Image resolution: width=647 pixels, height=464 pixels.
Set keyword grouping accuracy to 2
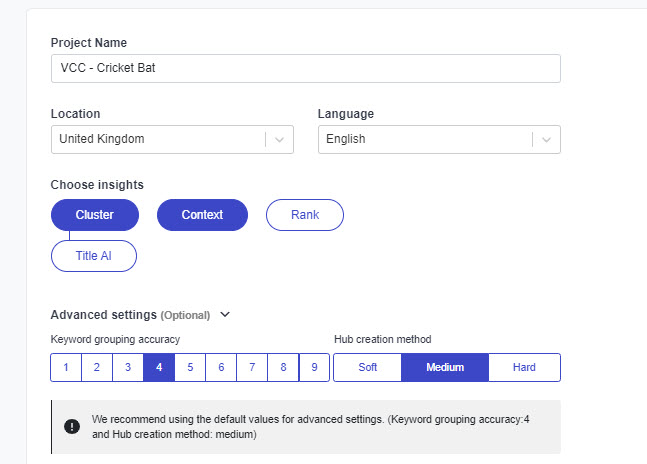tap(97, 368)
